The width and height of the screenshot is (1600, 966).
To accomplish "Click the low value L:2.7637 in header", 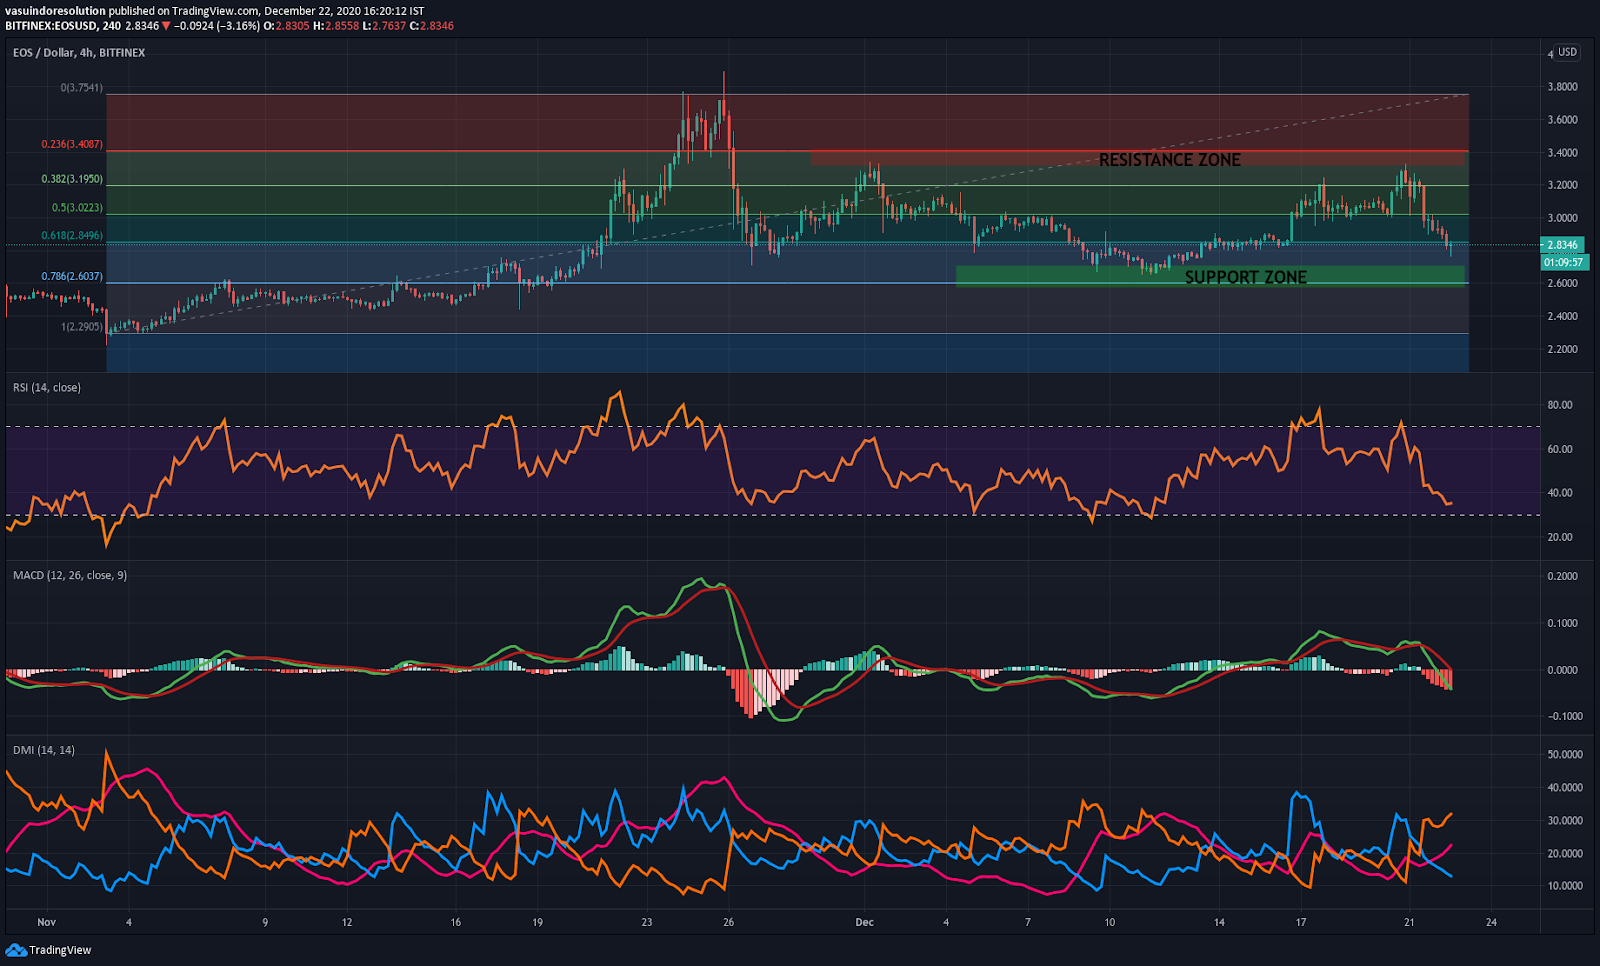I will pyautogui.click(x=384, y=26).
